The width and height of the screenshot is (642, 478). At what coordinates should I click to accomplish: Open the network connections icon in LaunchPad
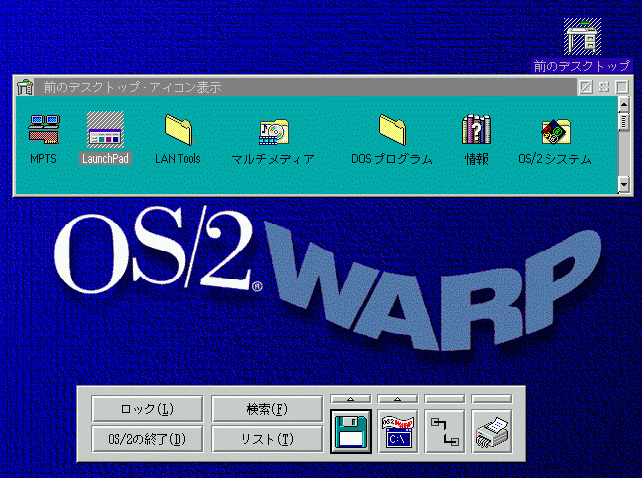point(445,431)
